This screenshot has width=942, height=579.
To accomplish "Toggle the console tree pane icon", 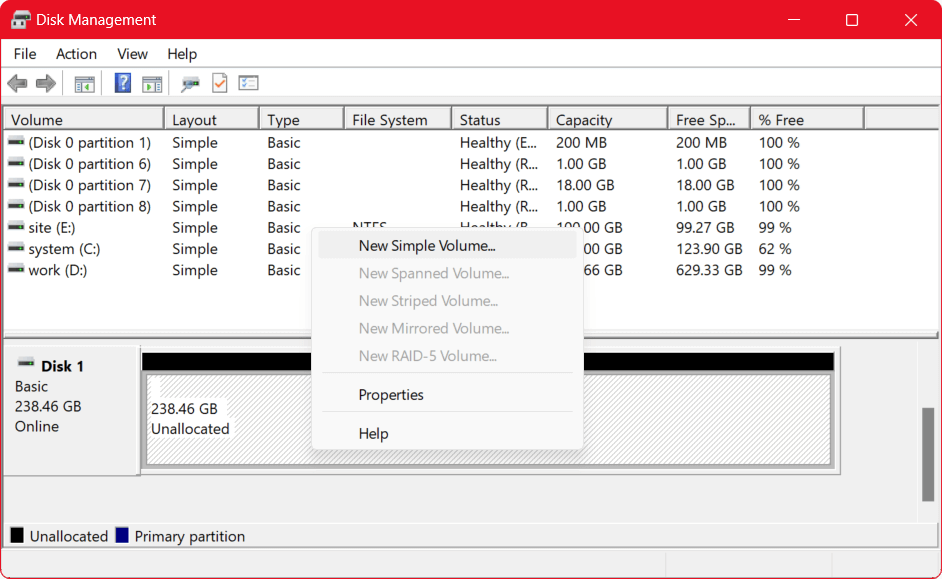I will (84, 82).
